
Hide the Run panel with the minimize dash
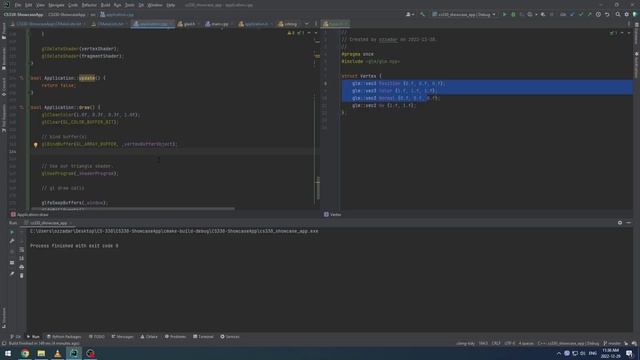coord(629,222)
